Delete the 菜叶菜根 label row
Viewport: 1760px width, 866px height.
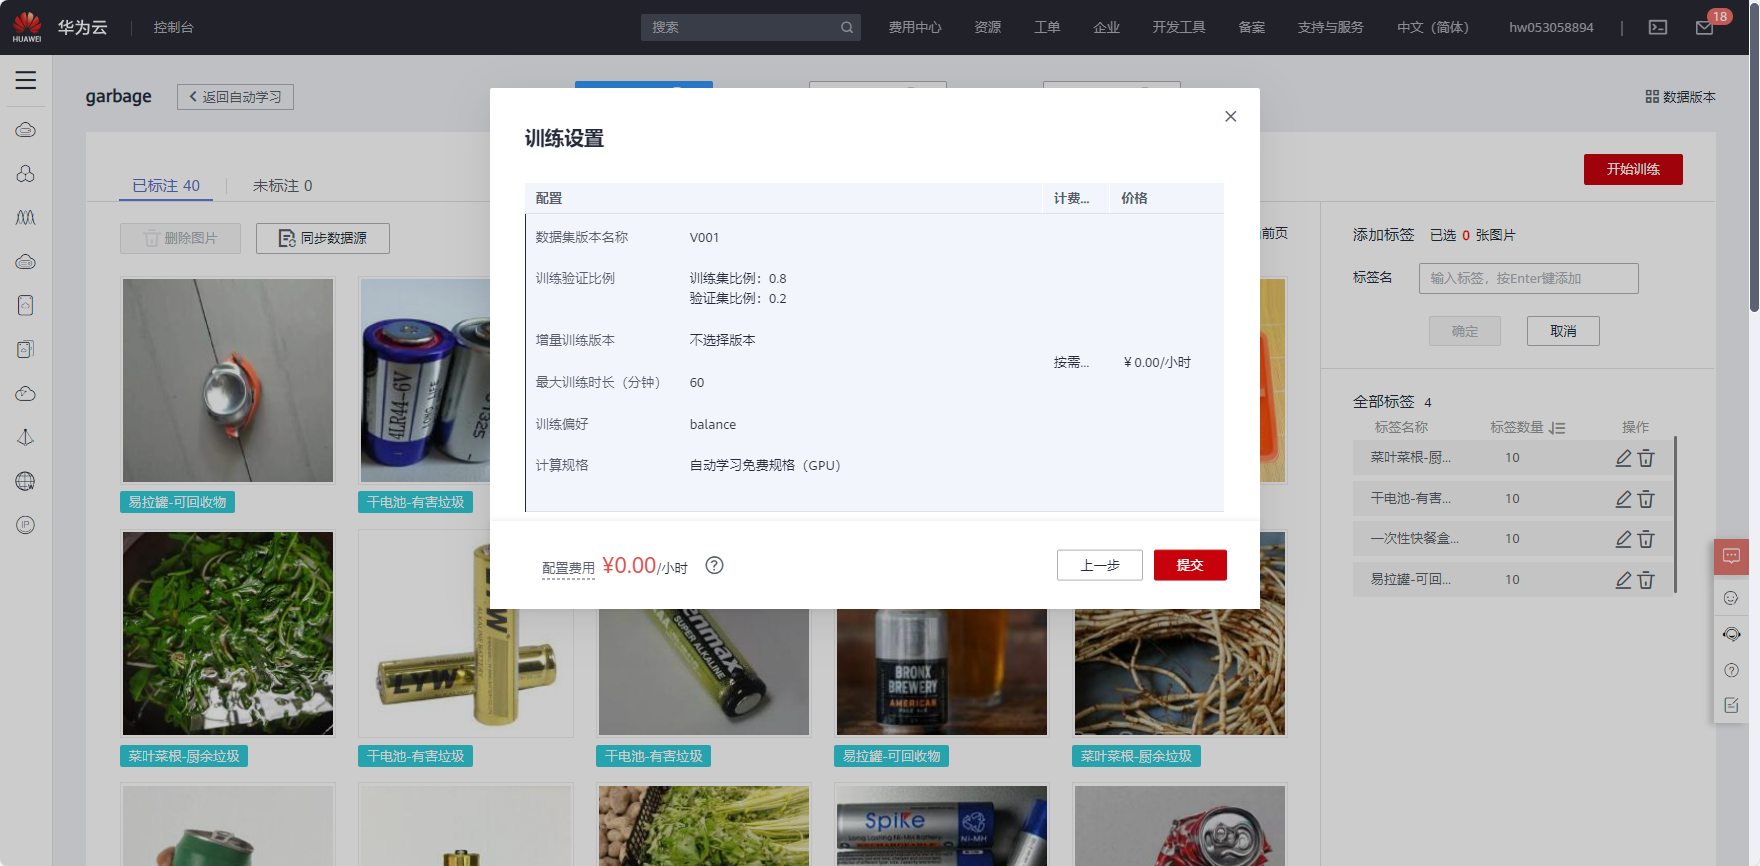click(1646, 458)
